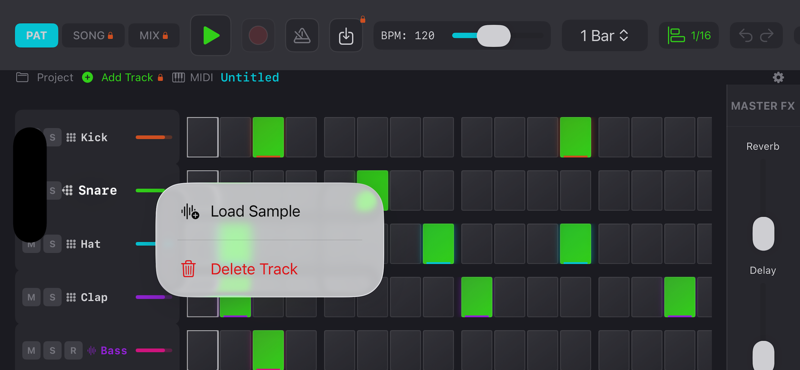Click the BPM: 120 readout
This screenshot has width=800, height=370.
(408, 36)
